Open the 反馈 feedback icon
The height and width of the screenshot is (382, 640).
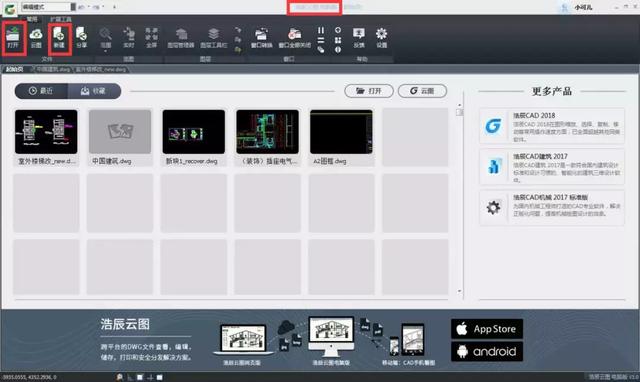(359, 38)
